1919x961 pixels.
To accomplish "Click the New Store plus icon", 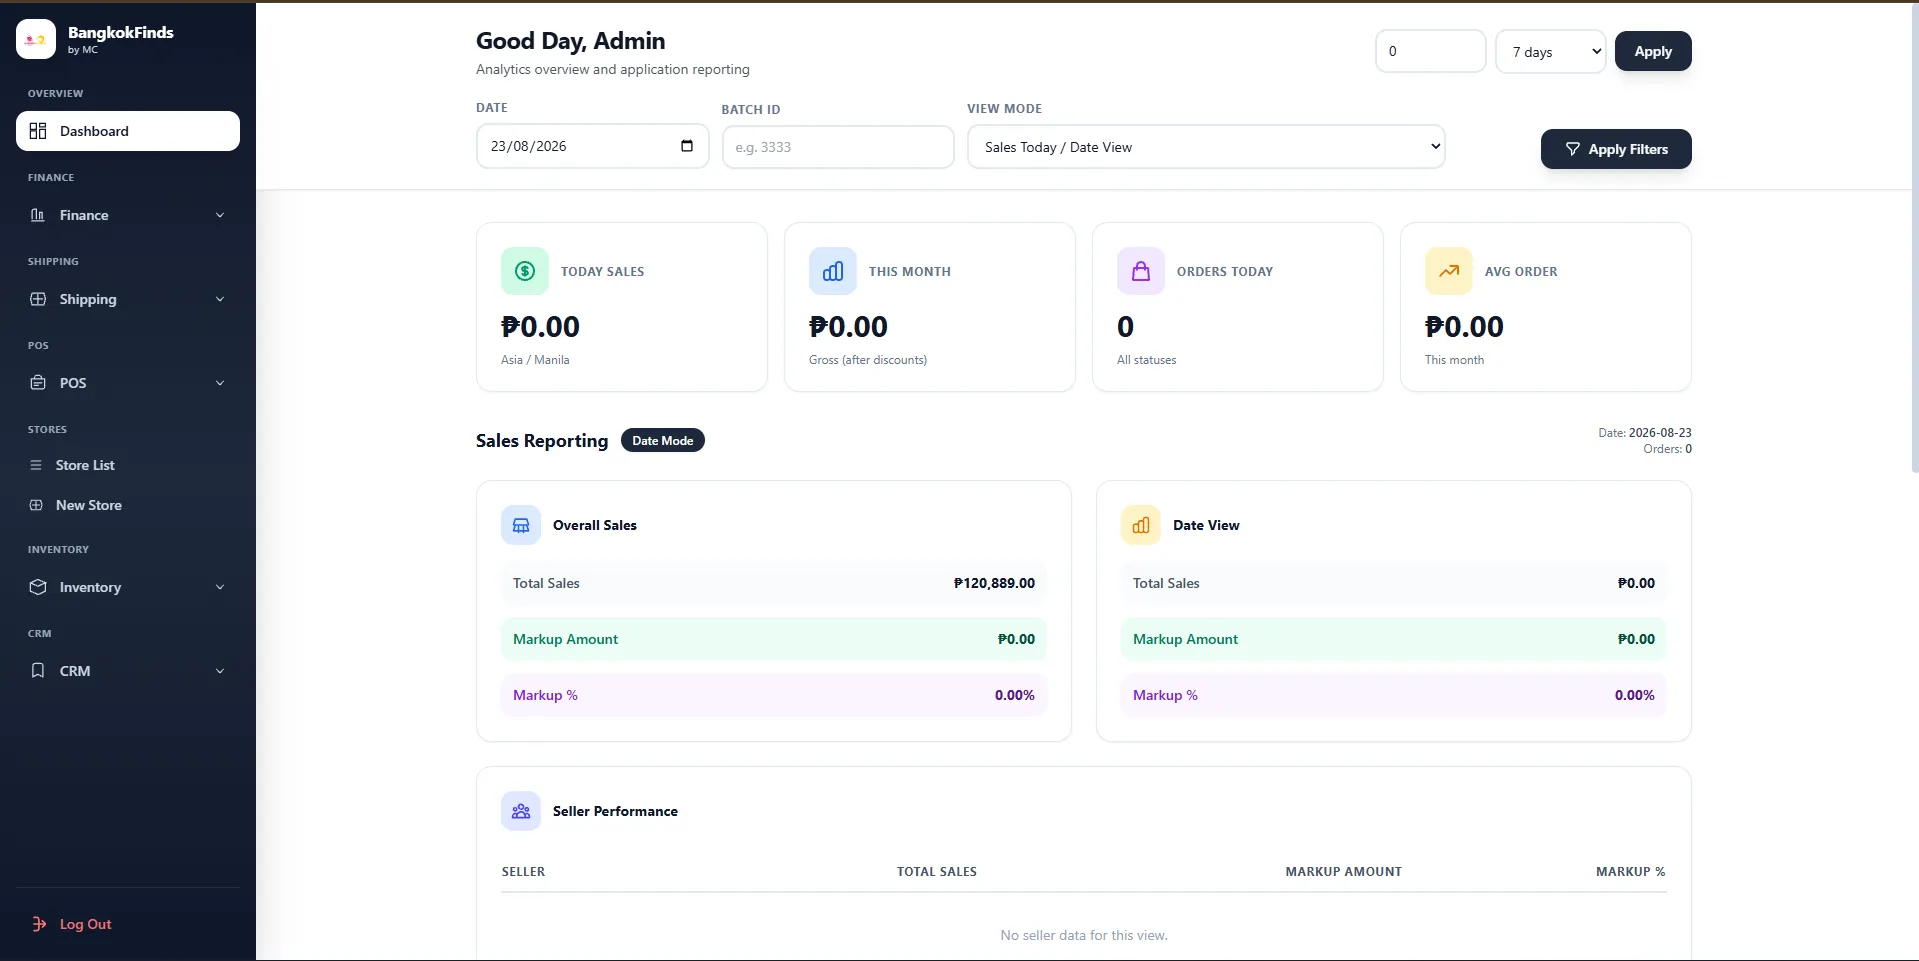I will pyautogui.click(x=36, y=505).
